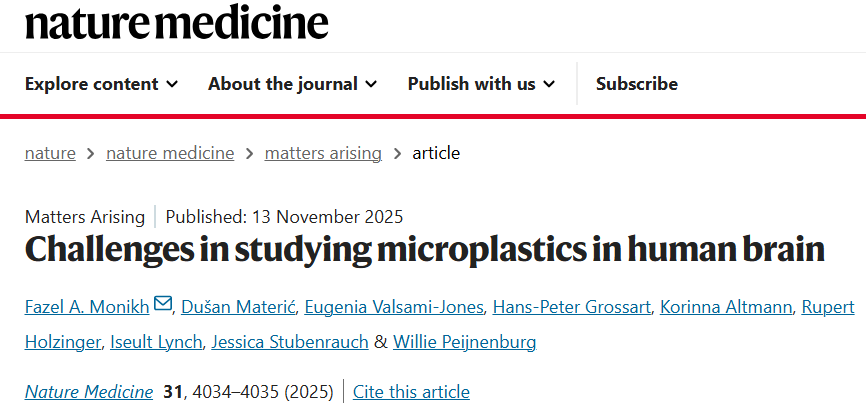Expand the Explore content chevron

pos(172,84)
